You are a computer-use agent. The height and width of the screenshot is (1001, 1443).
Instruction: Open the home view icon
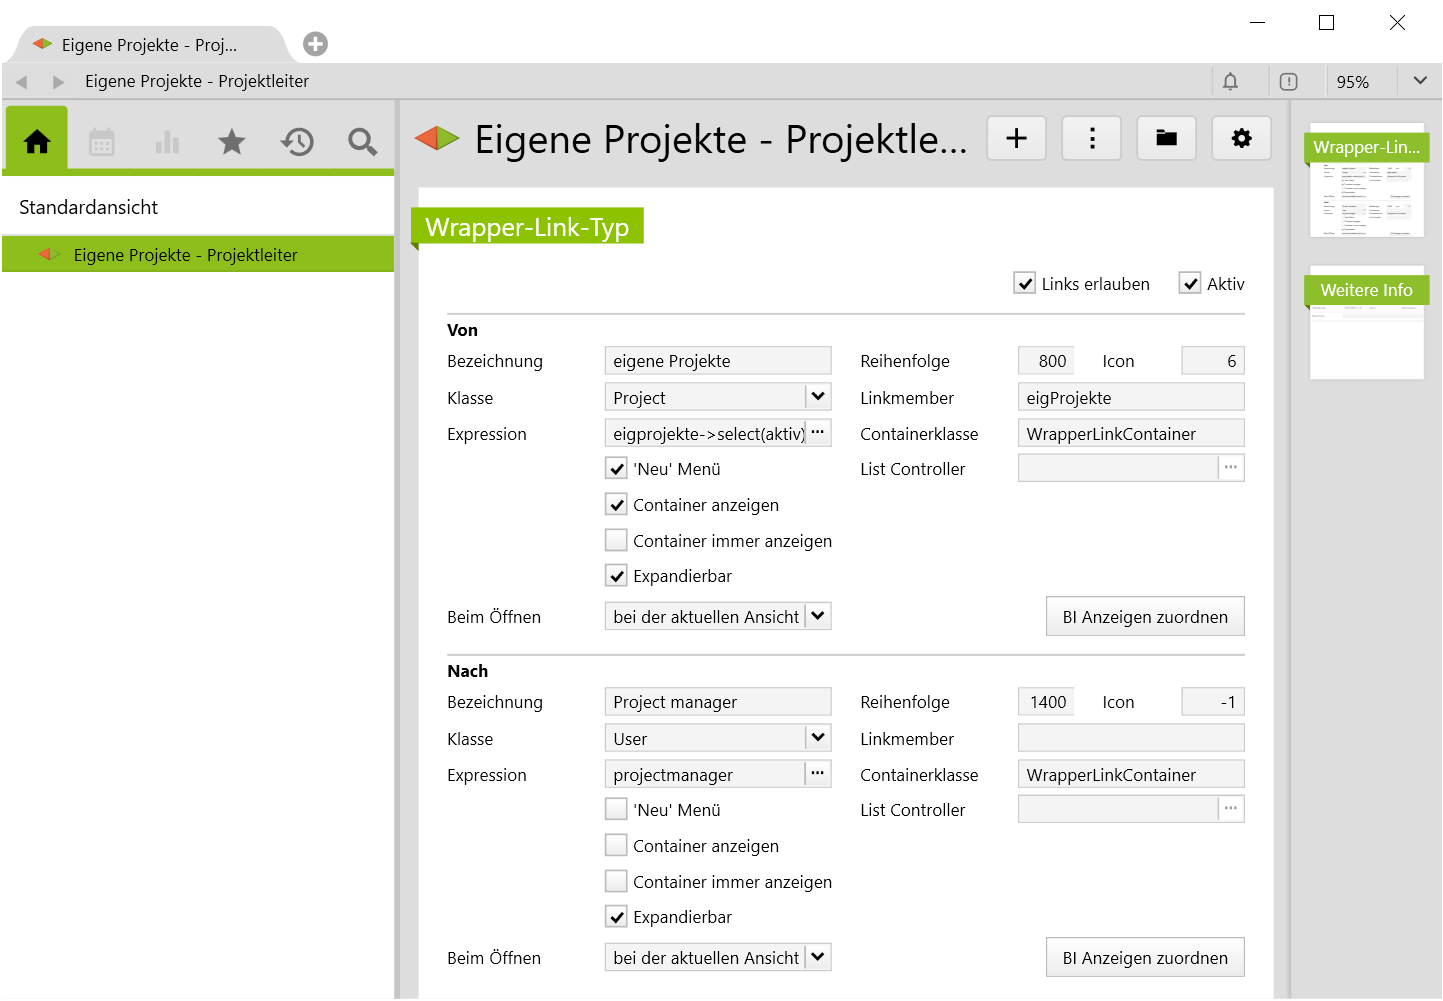point(37,142)
